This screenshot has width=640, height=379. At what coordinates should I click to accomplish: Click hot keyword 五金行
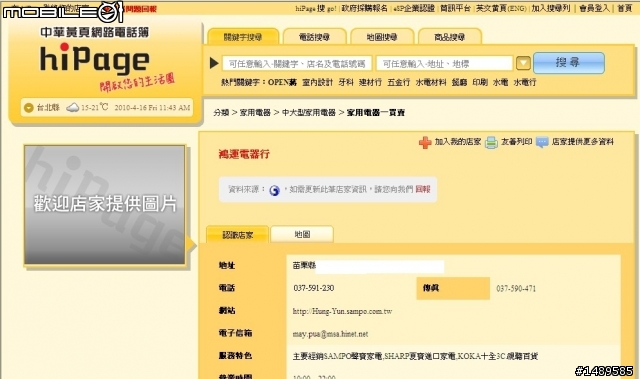[398, 82]
